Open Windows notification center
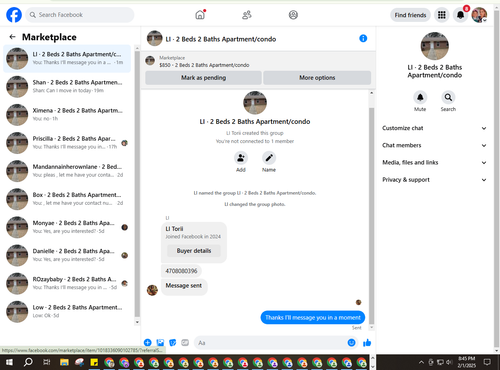Screen dimensions: 500x370 [x=487, y=362]
